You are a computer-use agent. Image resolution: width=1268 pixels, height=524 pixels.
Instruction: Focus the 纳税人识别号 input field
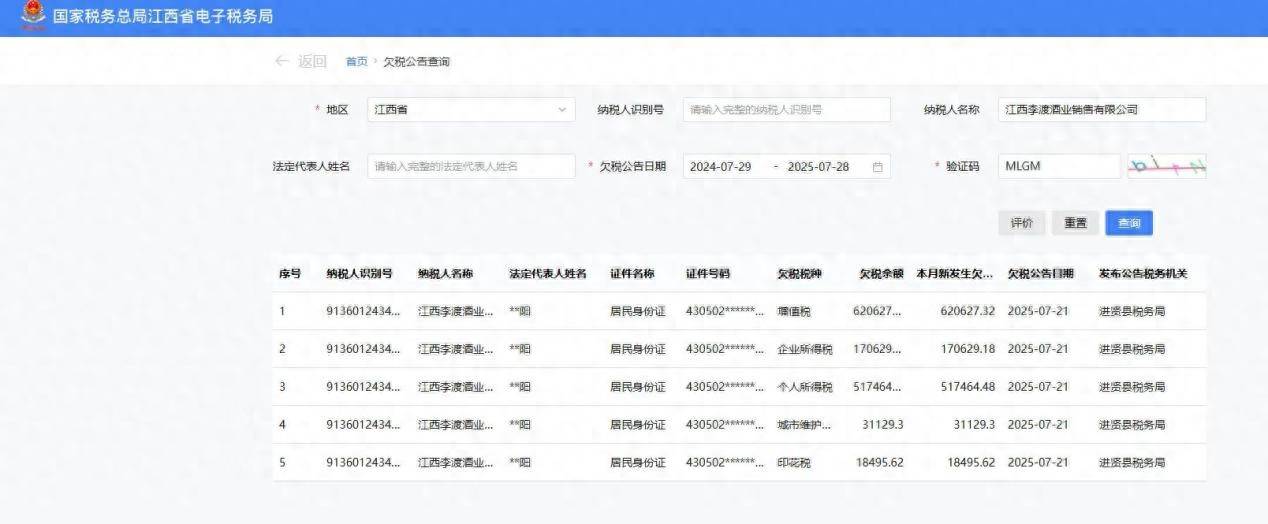coord(786,110)
